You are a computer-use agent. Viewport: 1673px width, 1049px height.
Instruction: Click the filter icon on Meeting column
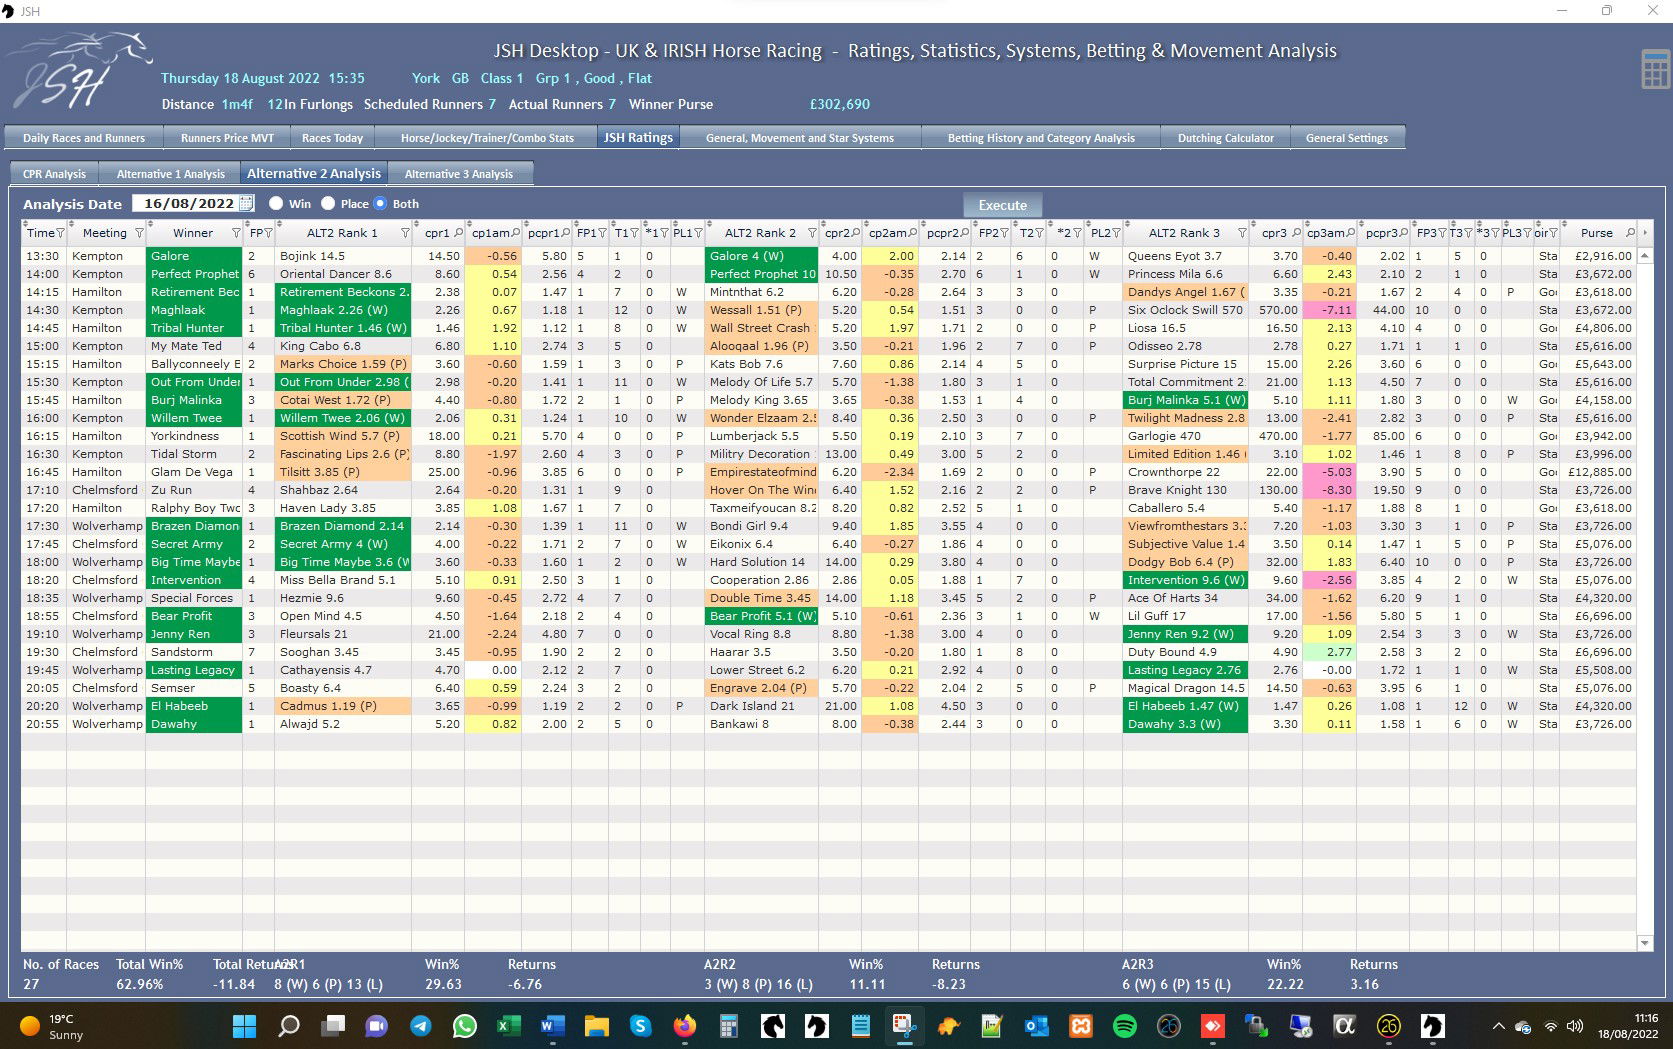click(139, 233)
